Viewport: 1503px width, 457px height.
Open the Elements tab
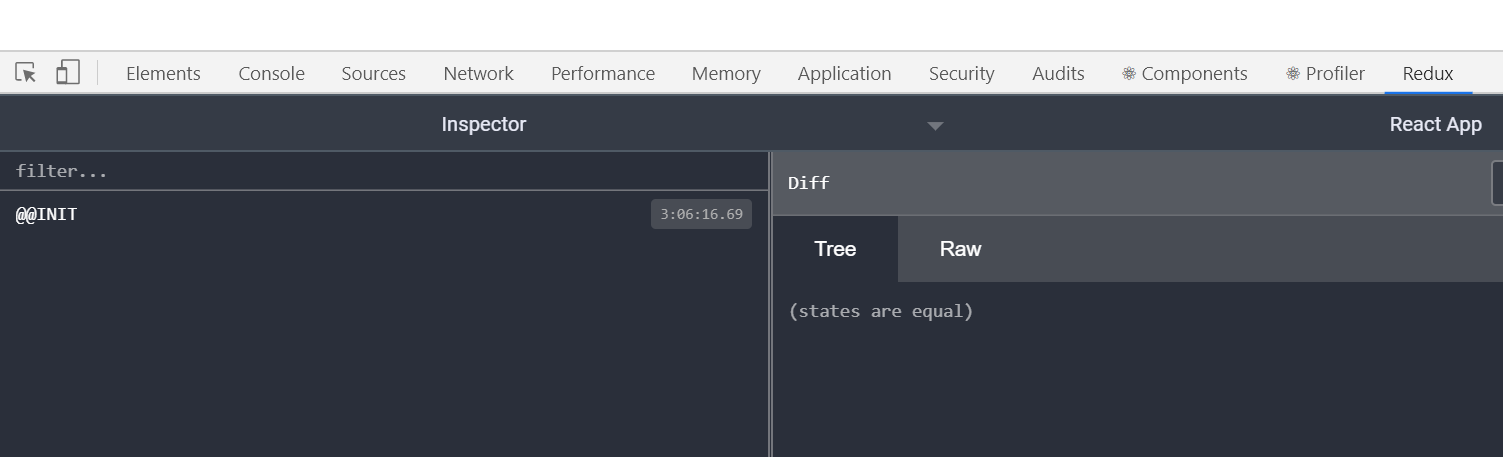[163, 74]
